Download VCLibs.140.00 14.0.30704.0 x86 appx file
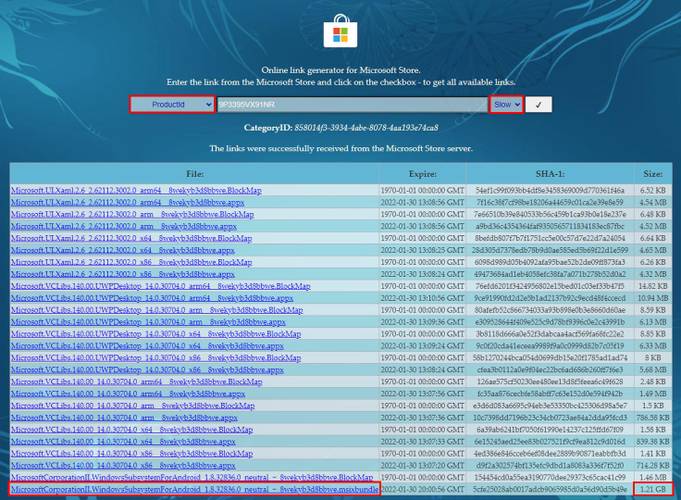 (123, 465)
